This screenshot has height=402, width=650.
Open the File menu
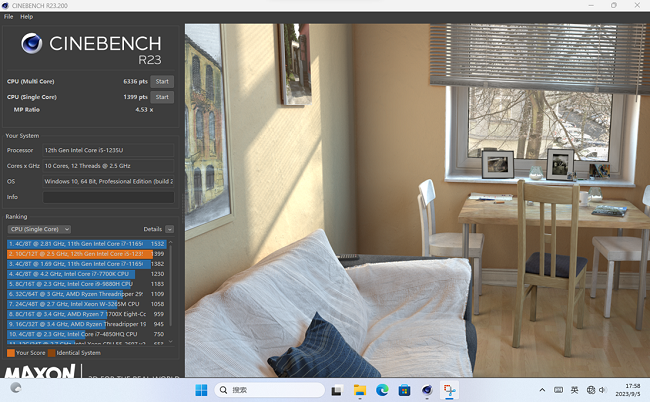tap(9, 17)
